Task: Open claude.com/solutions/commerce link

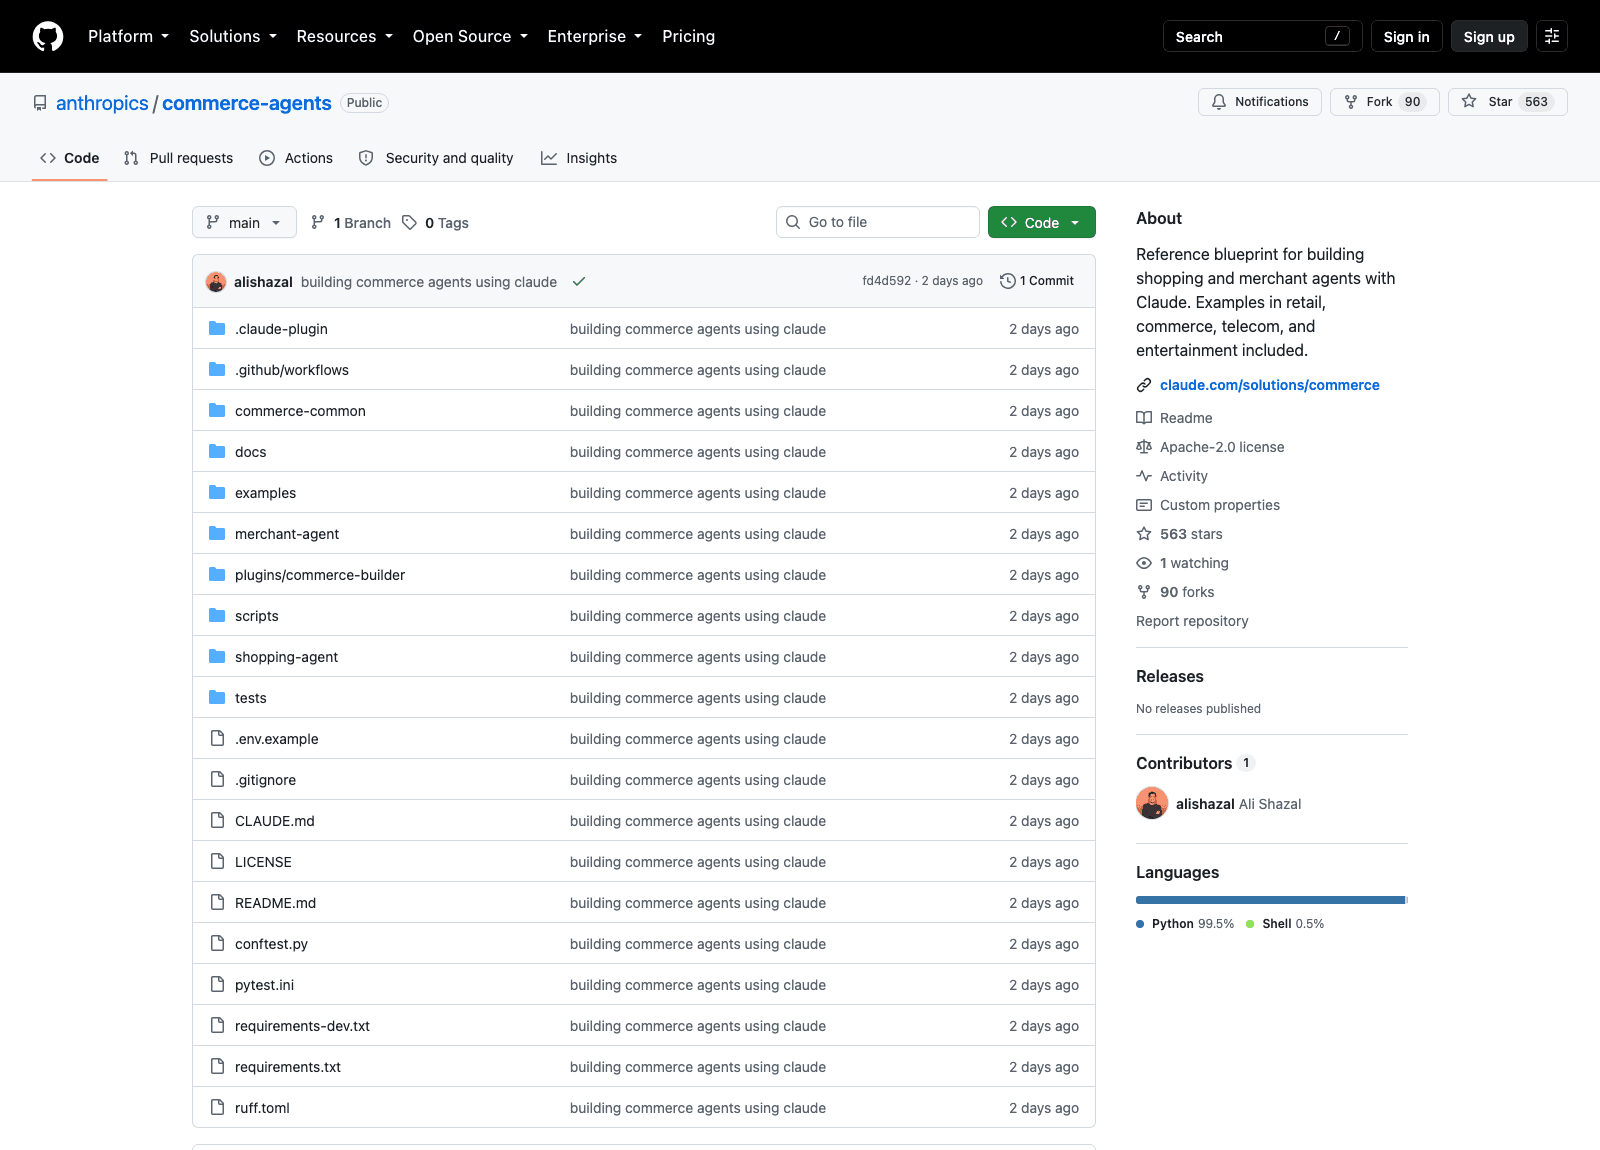Action: point(1269,385)
